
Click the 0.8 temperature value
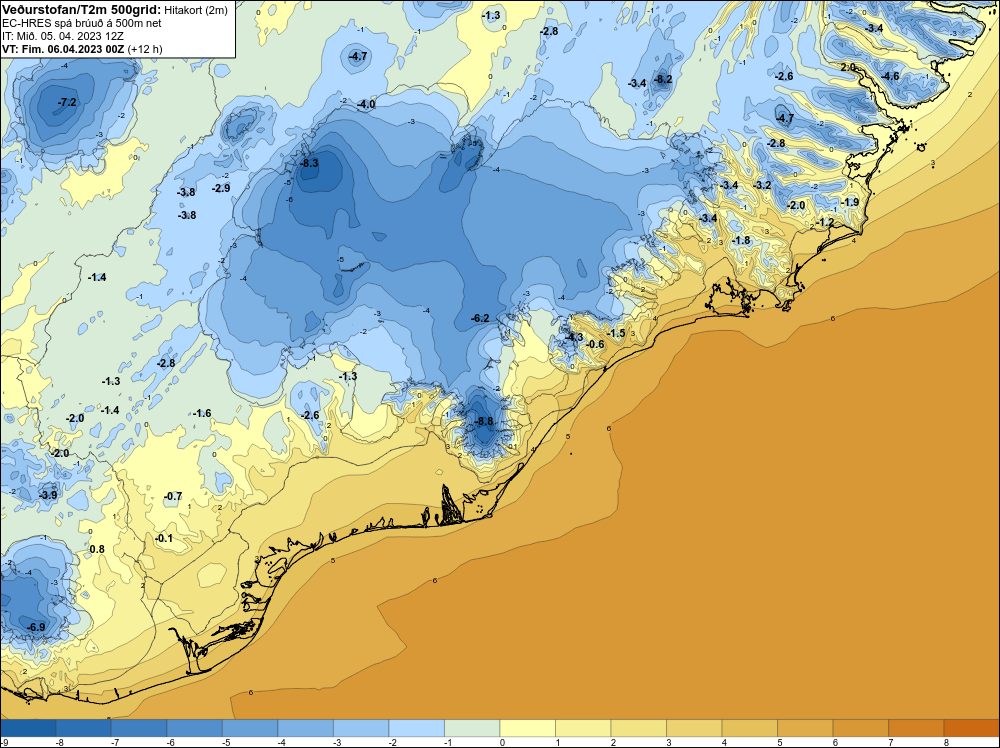(x=97, y=549)
